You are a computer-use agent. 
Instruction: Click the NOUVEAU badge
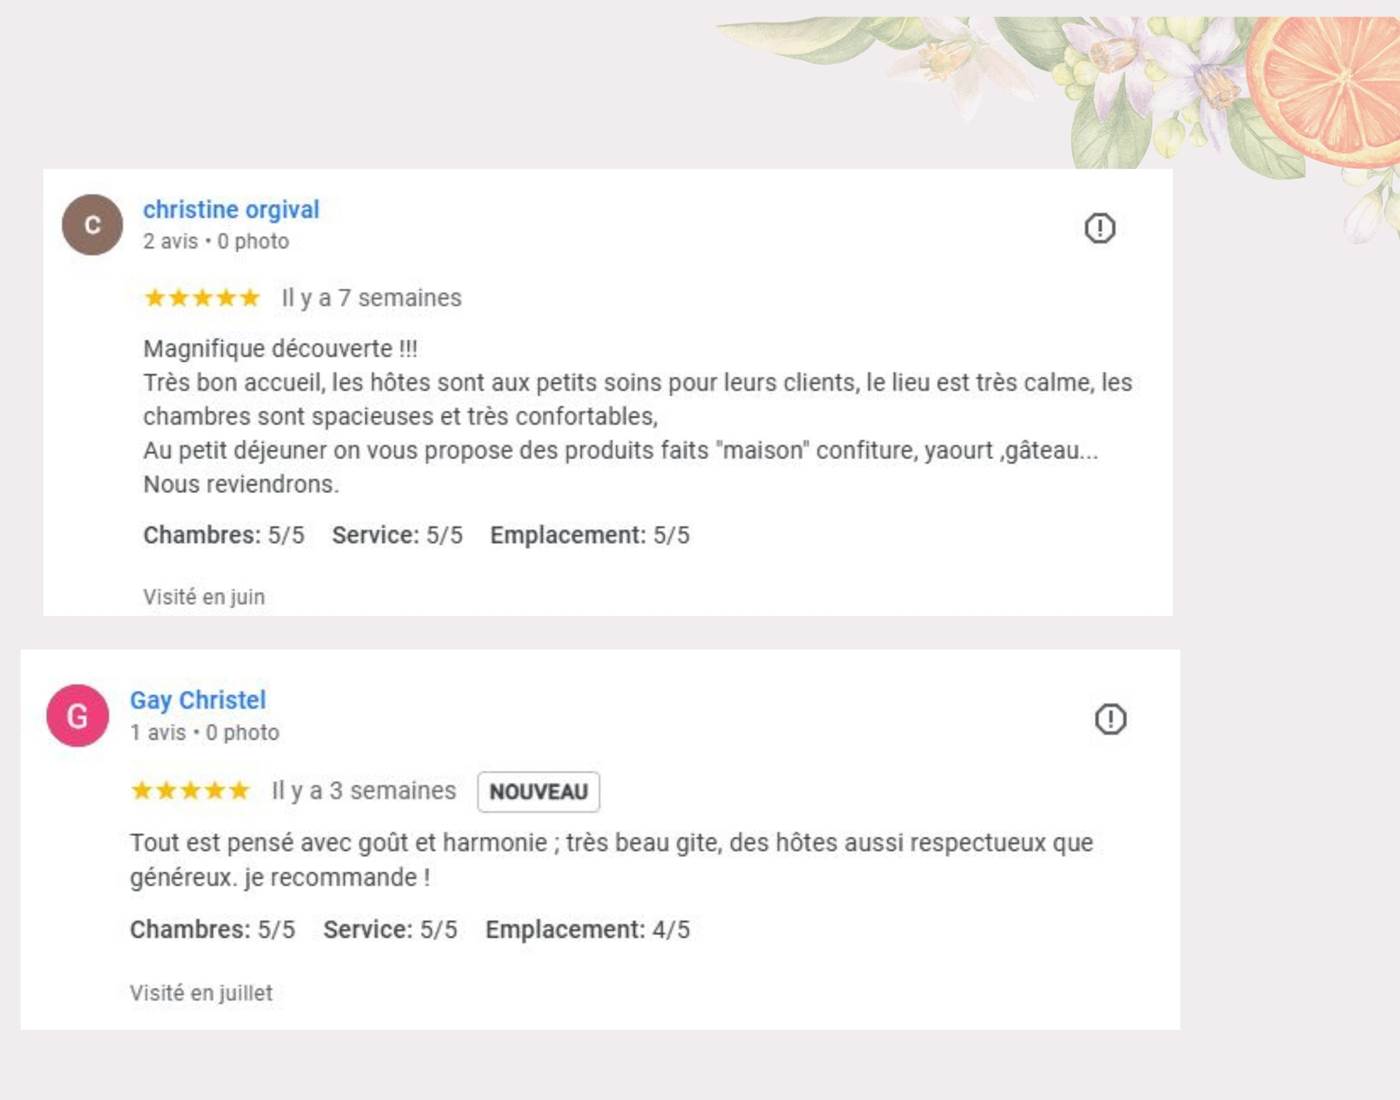[538, 792]
